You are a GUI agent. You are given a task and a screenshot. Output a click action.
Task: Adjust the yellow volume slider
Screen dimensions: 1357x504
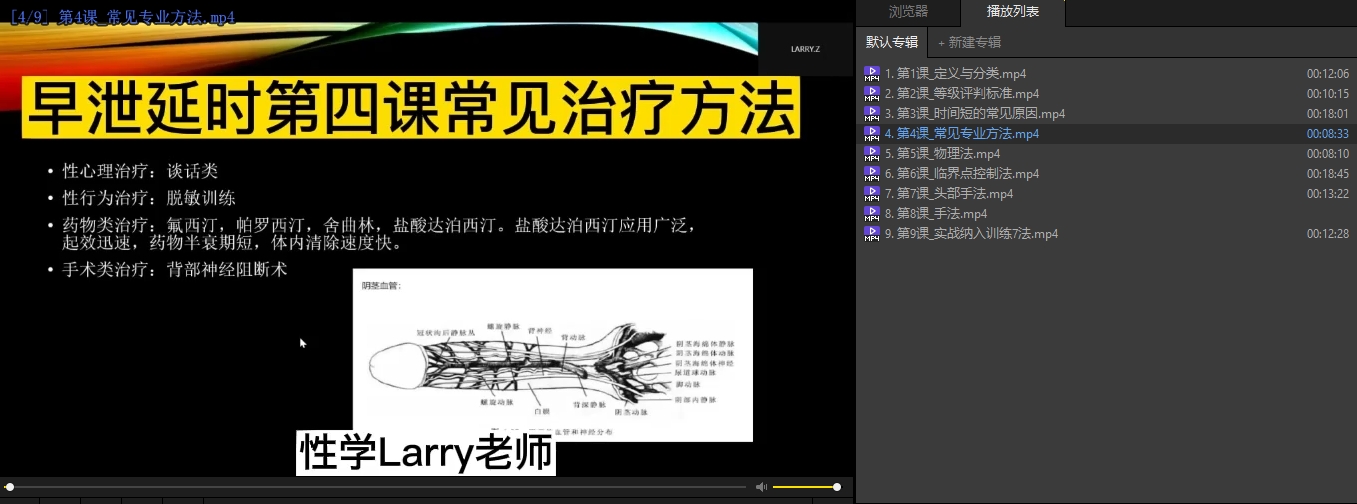(805, 487)
